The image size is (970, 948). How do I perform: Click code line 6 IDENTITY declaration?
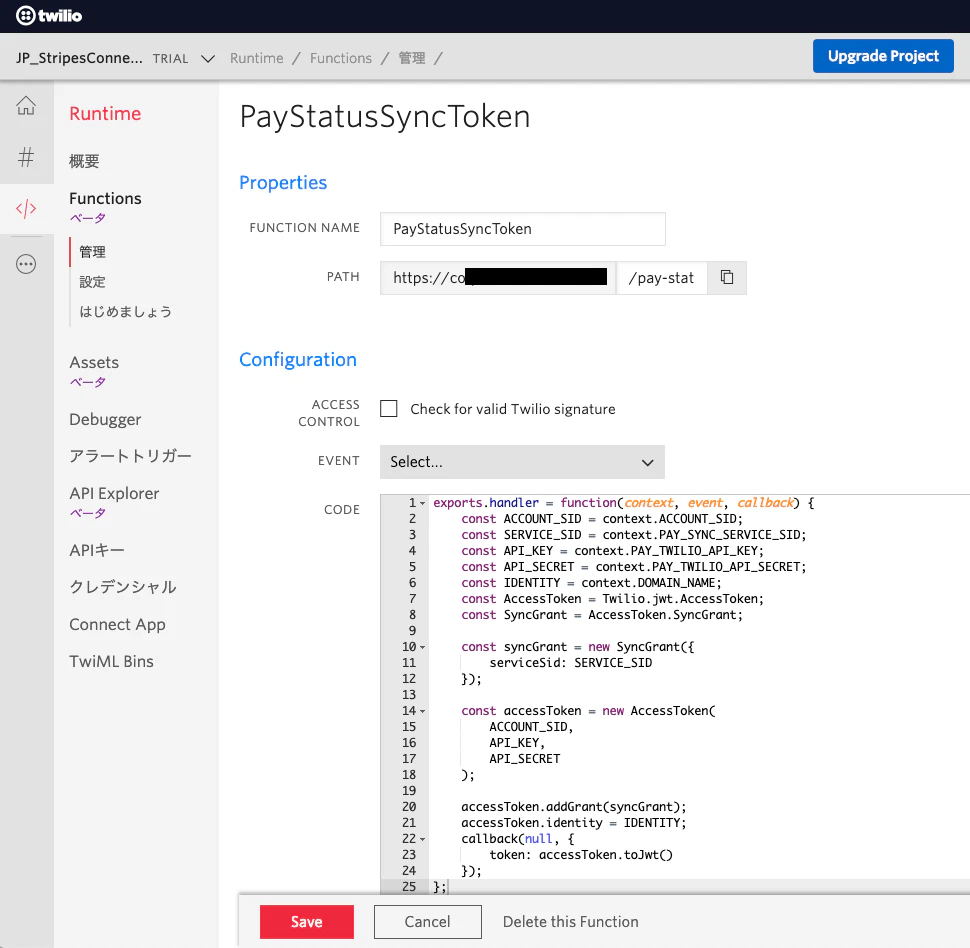pos(591,583)
